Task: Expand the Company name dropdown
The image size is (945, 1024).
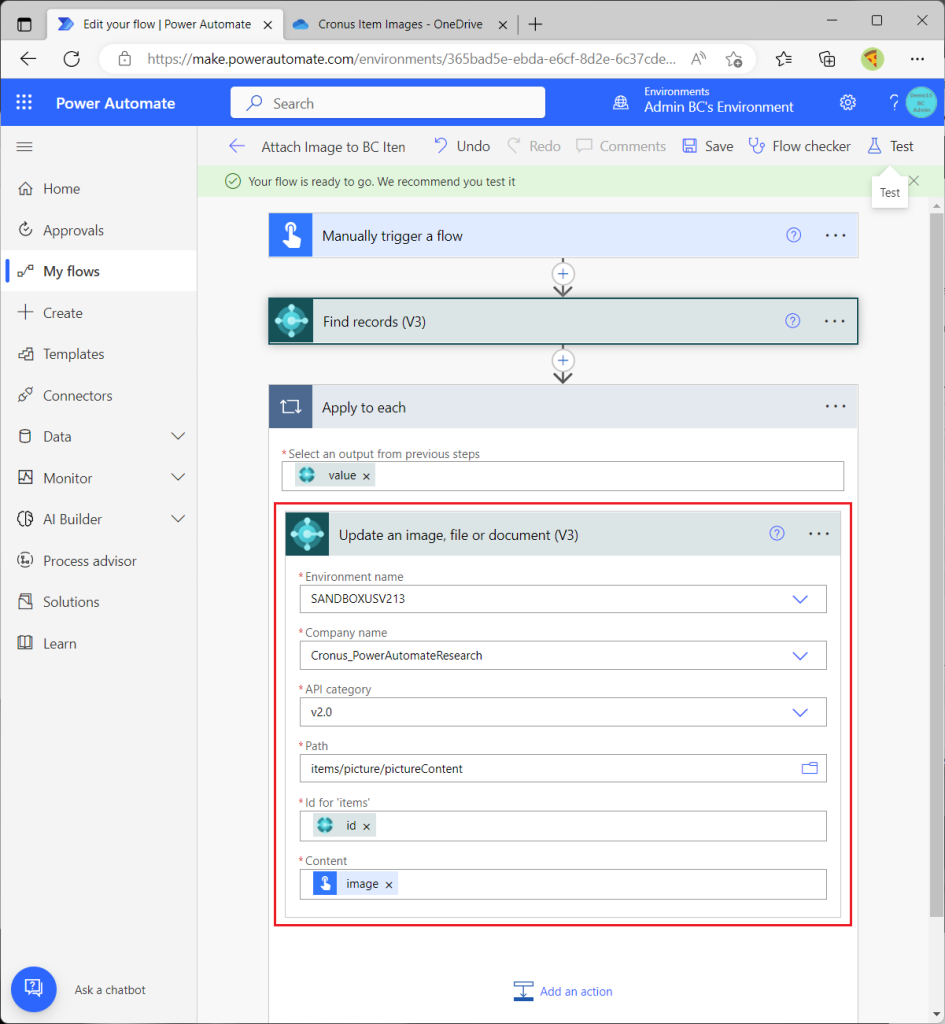Action: [800, 656]
